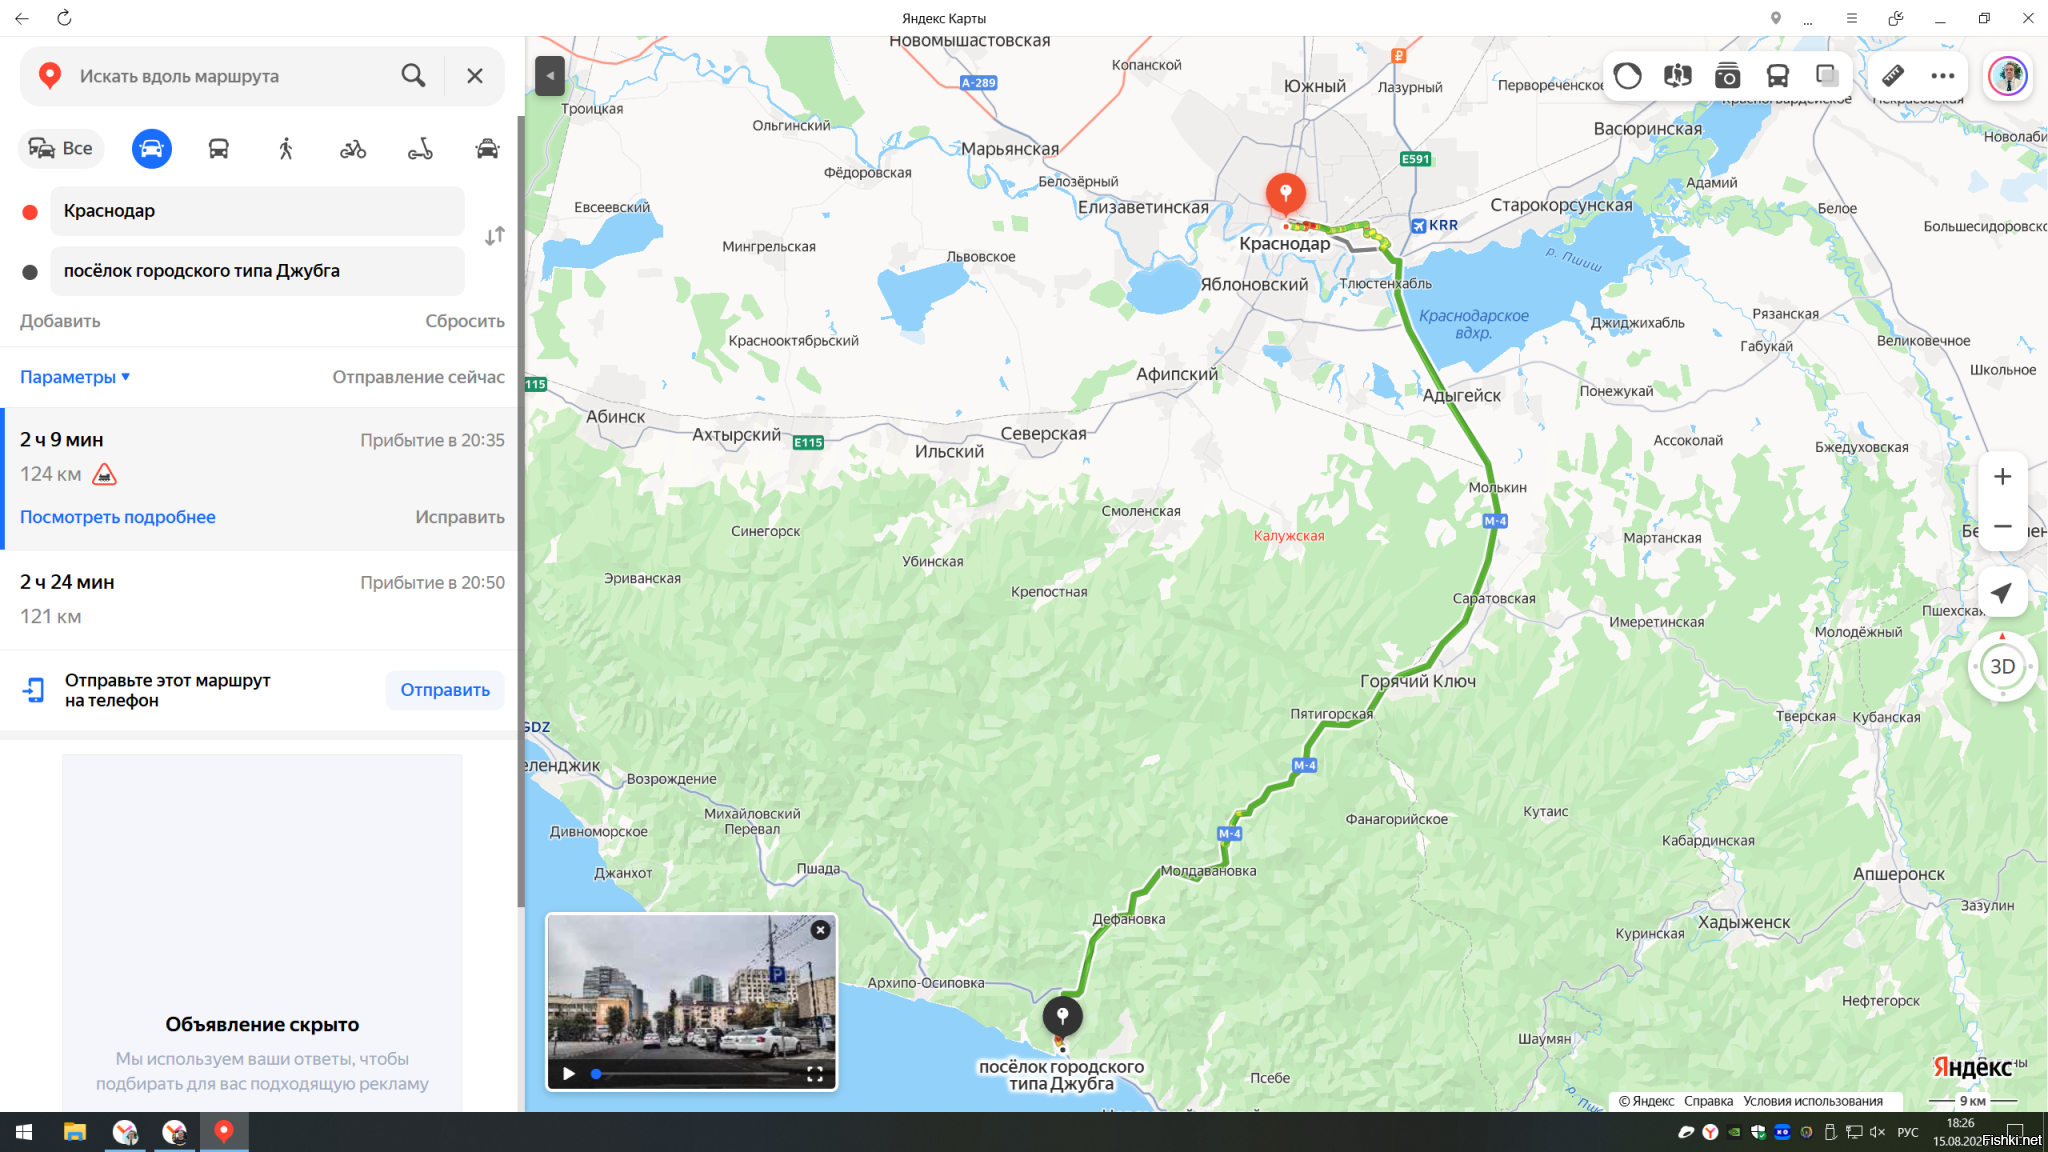This screenshot has height=1152, width=2048.
Task: Select the 2 ч 24 мин alternative route
Action: point(260,599)
